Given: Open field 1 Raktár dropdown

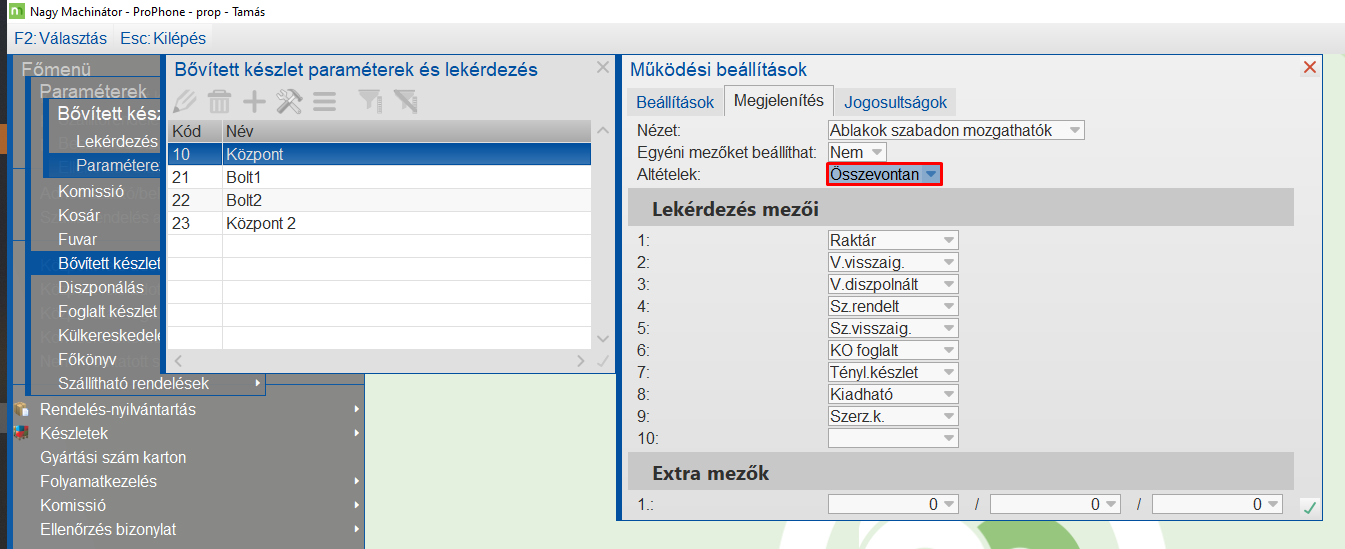Looking at the screenshot, I should point(893,240).
